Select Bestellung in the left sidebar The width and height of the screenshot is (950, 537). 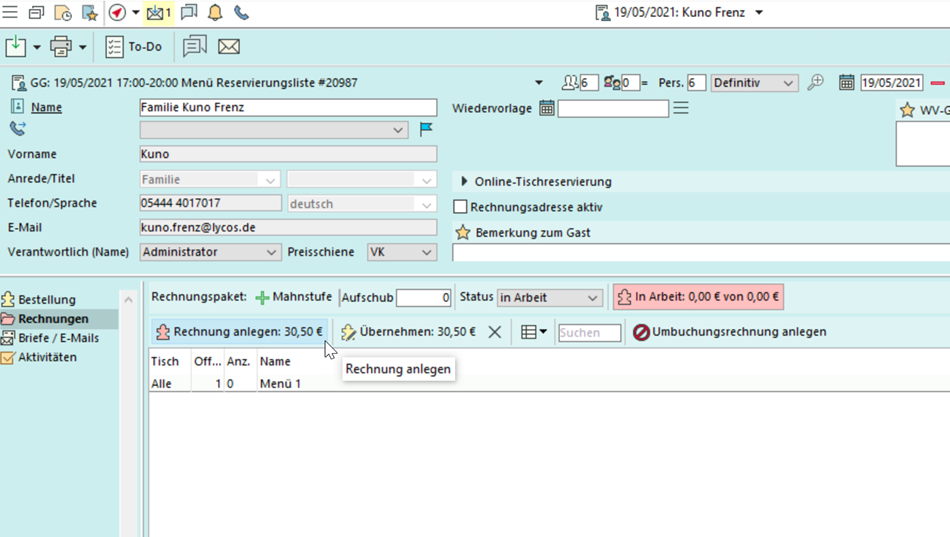point(46,300)
